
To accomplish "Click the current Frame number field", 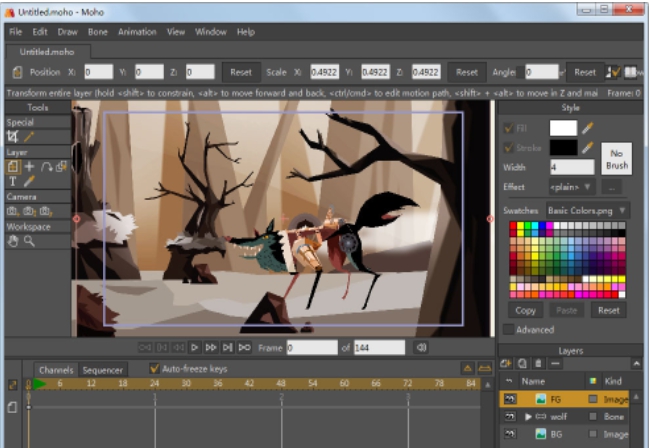I will 312,348.
